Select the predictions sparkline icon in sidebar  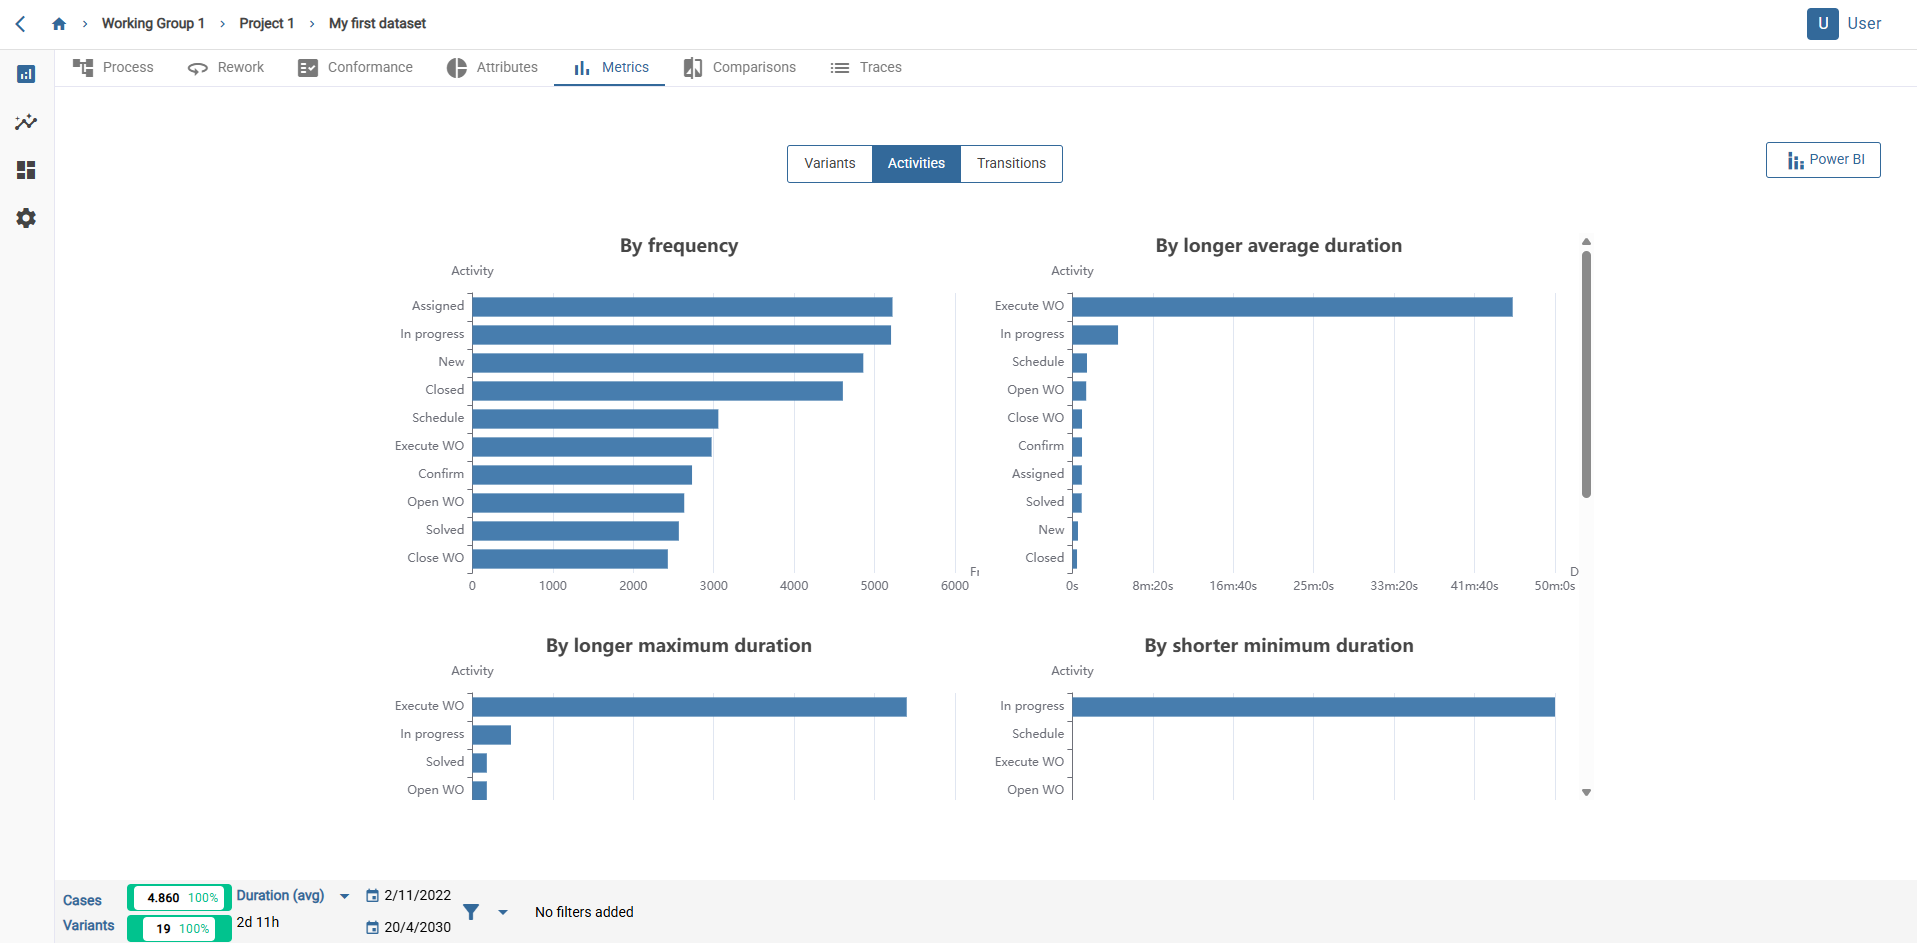[x=26, y=122]
